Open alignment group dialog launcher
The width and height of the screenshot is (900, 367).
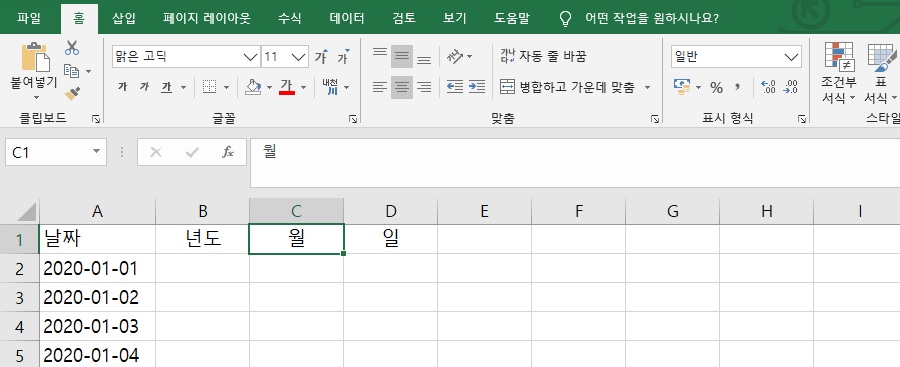pos(654,119)
